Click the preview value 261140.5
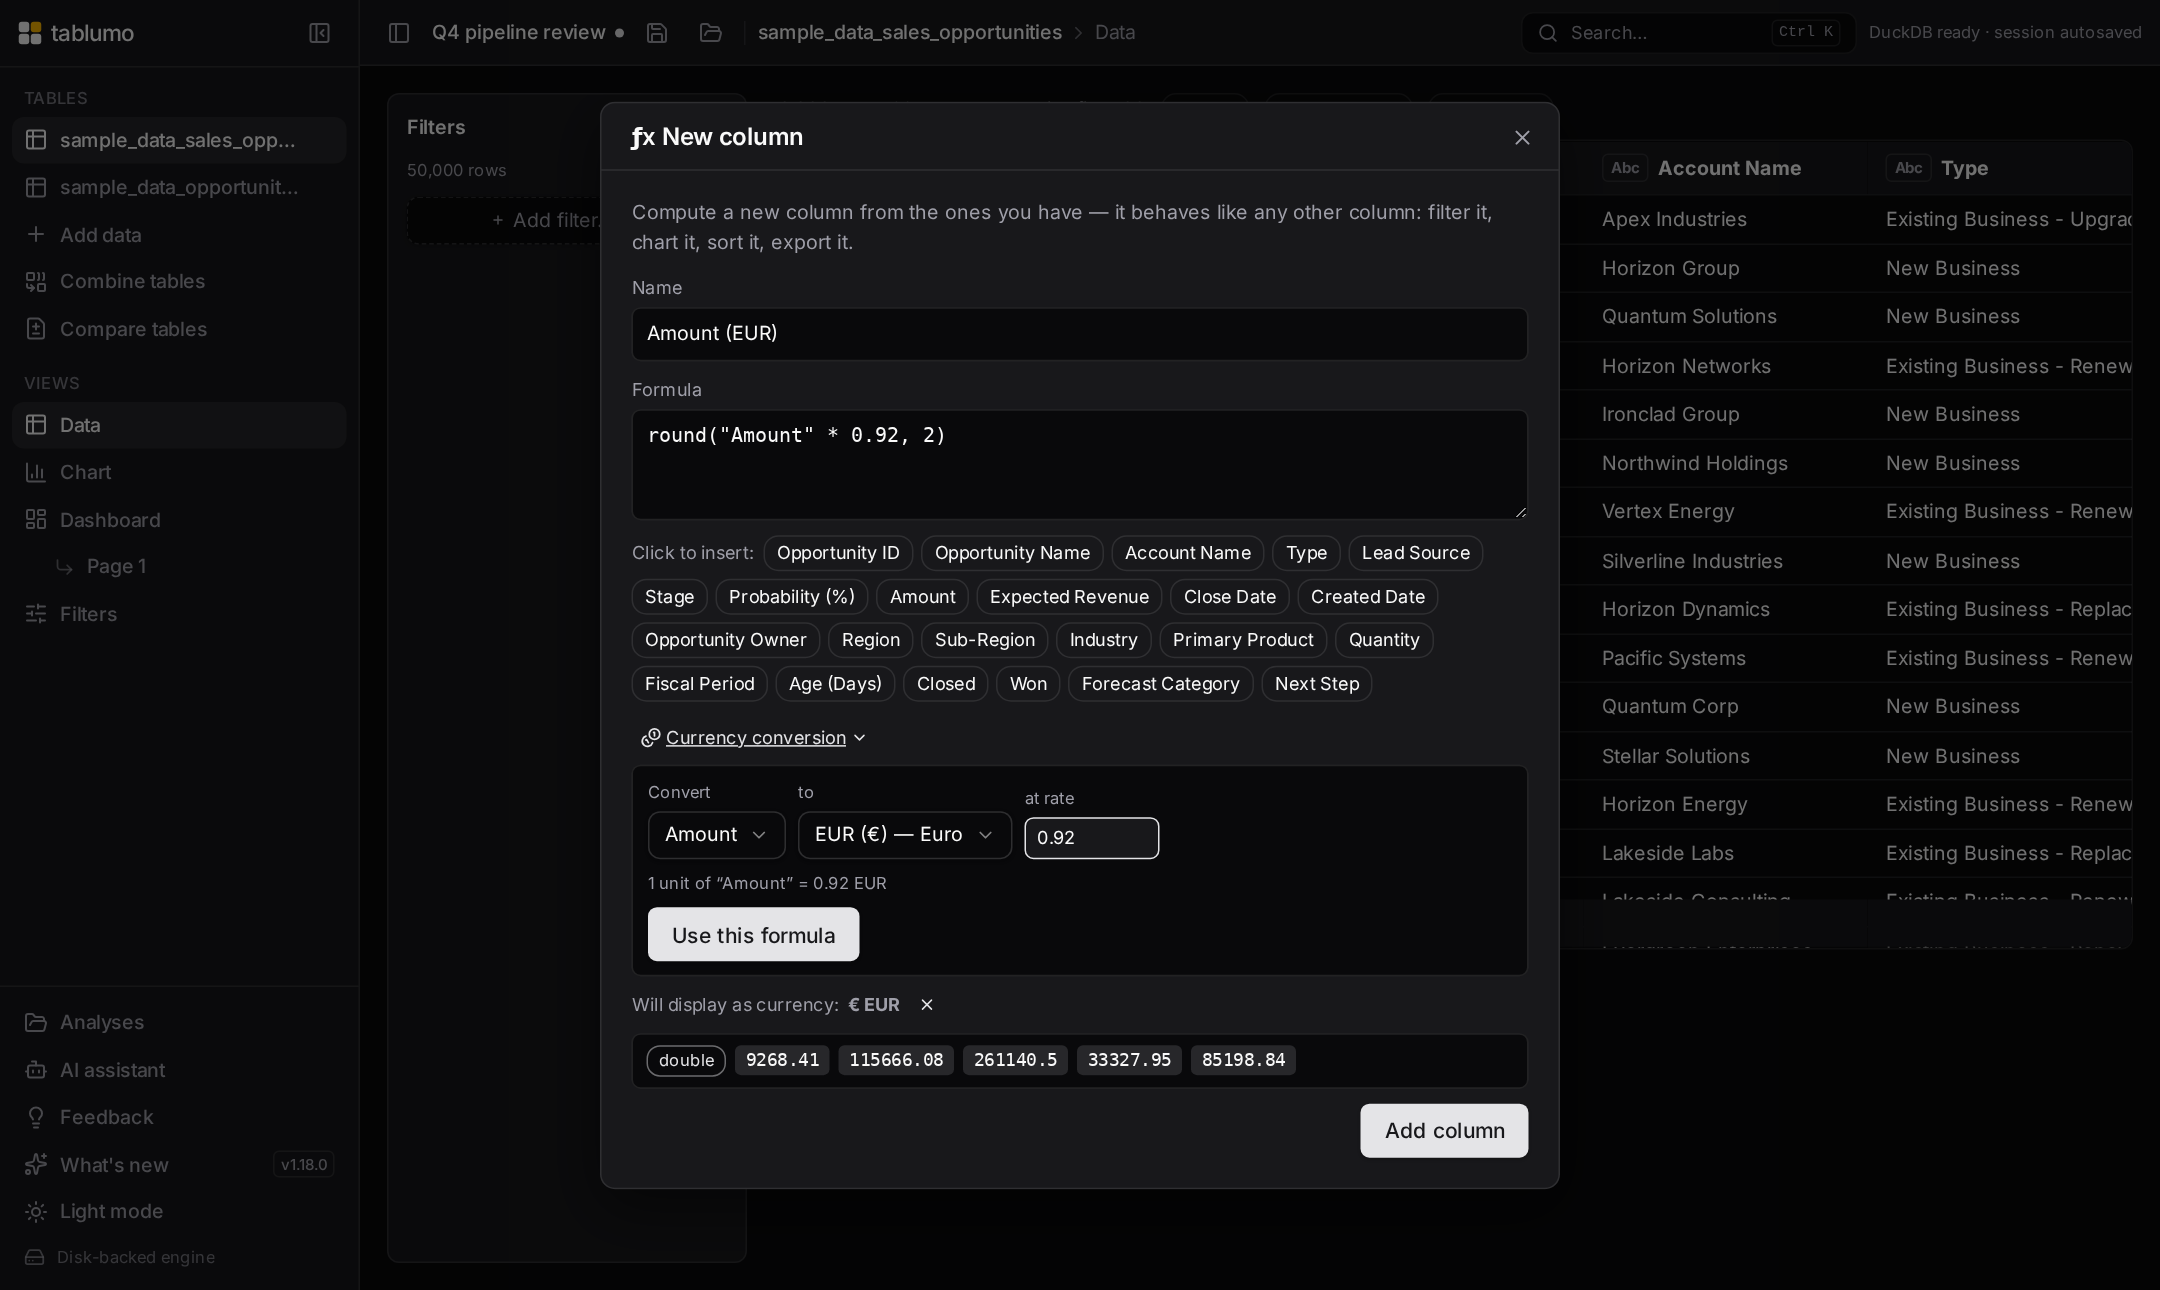This screenshot has height=1290, width=2160. point(1015,1061)
